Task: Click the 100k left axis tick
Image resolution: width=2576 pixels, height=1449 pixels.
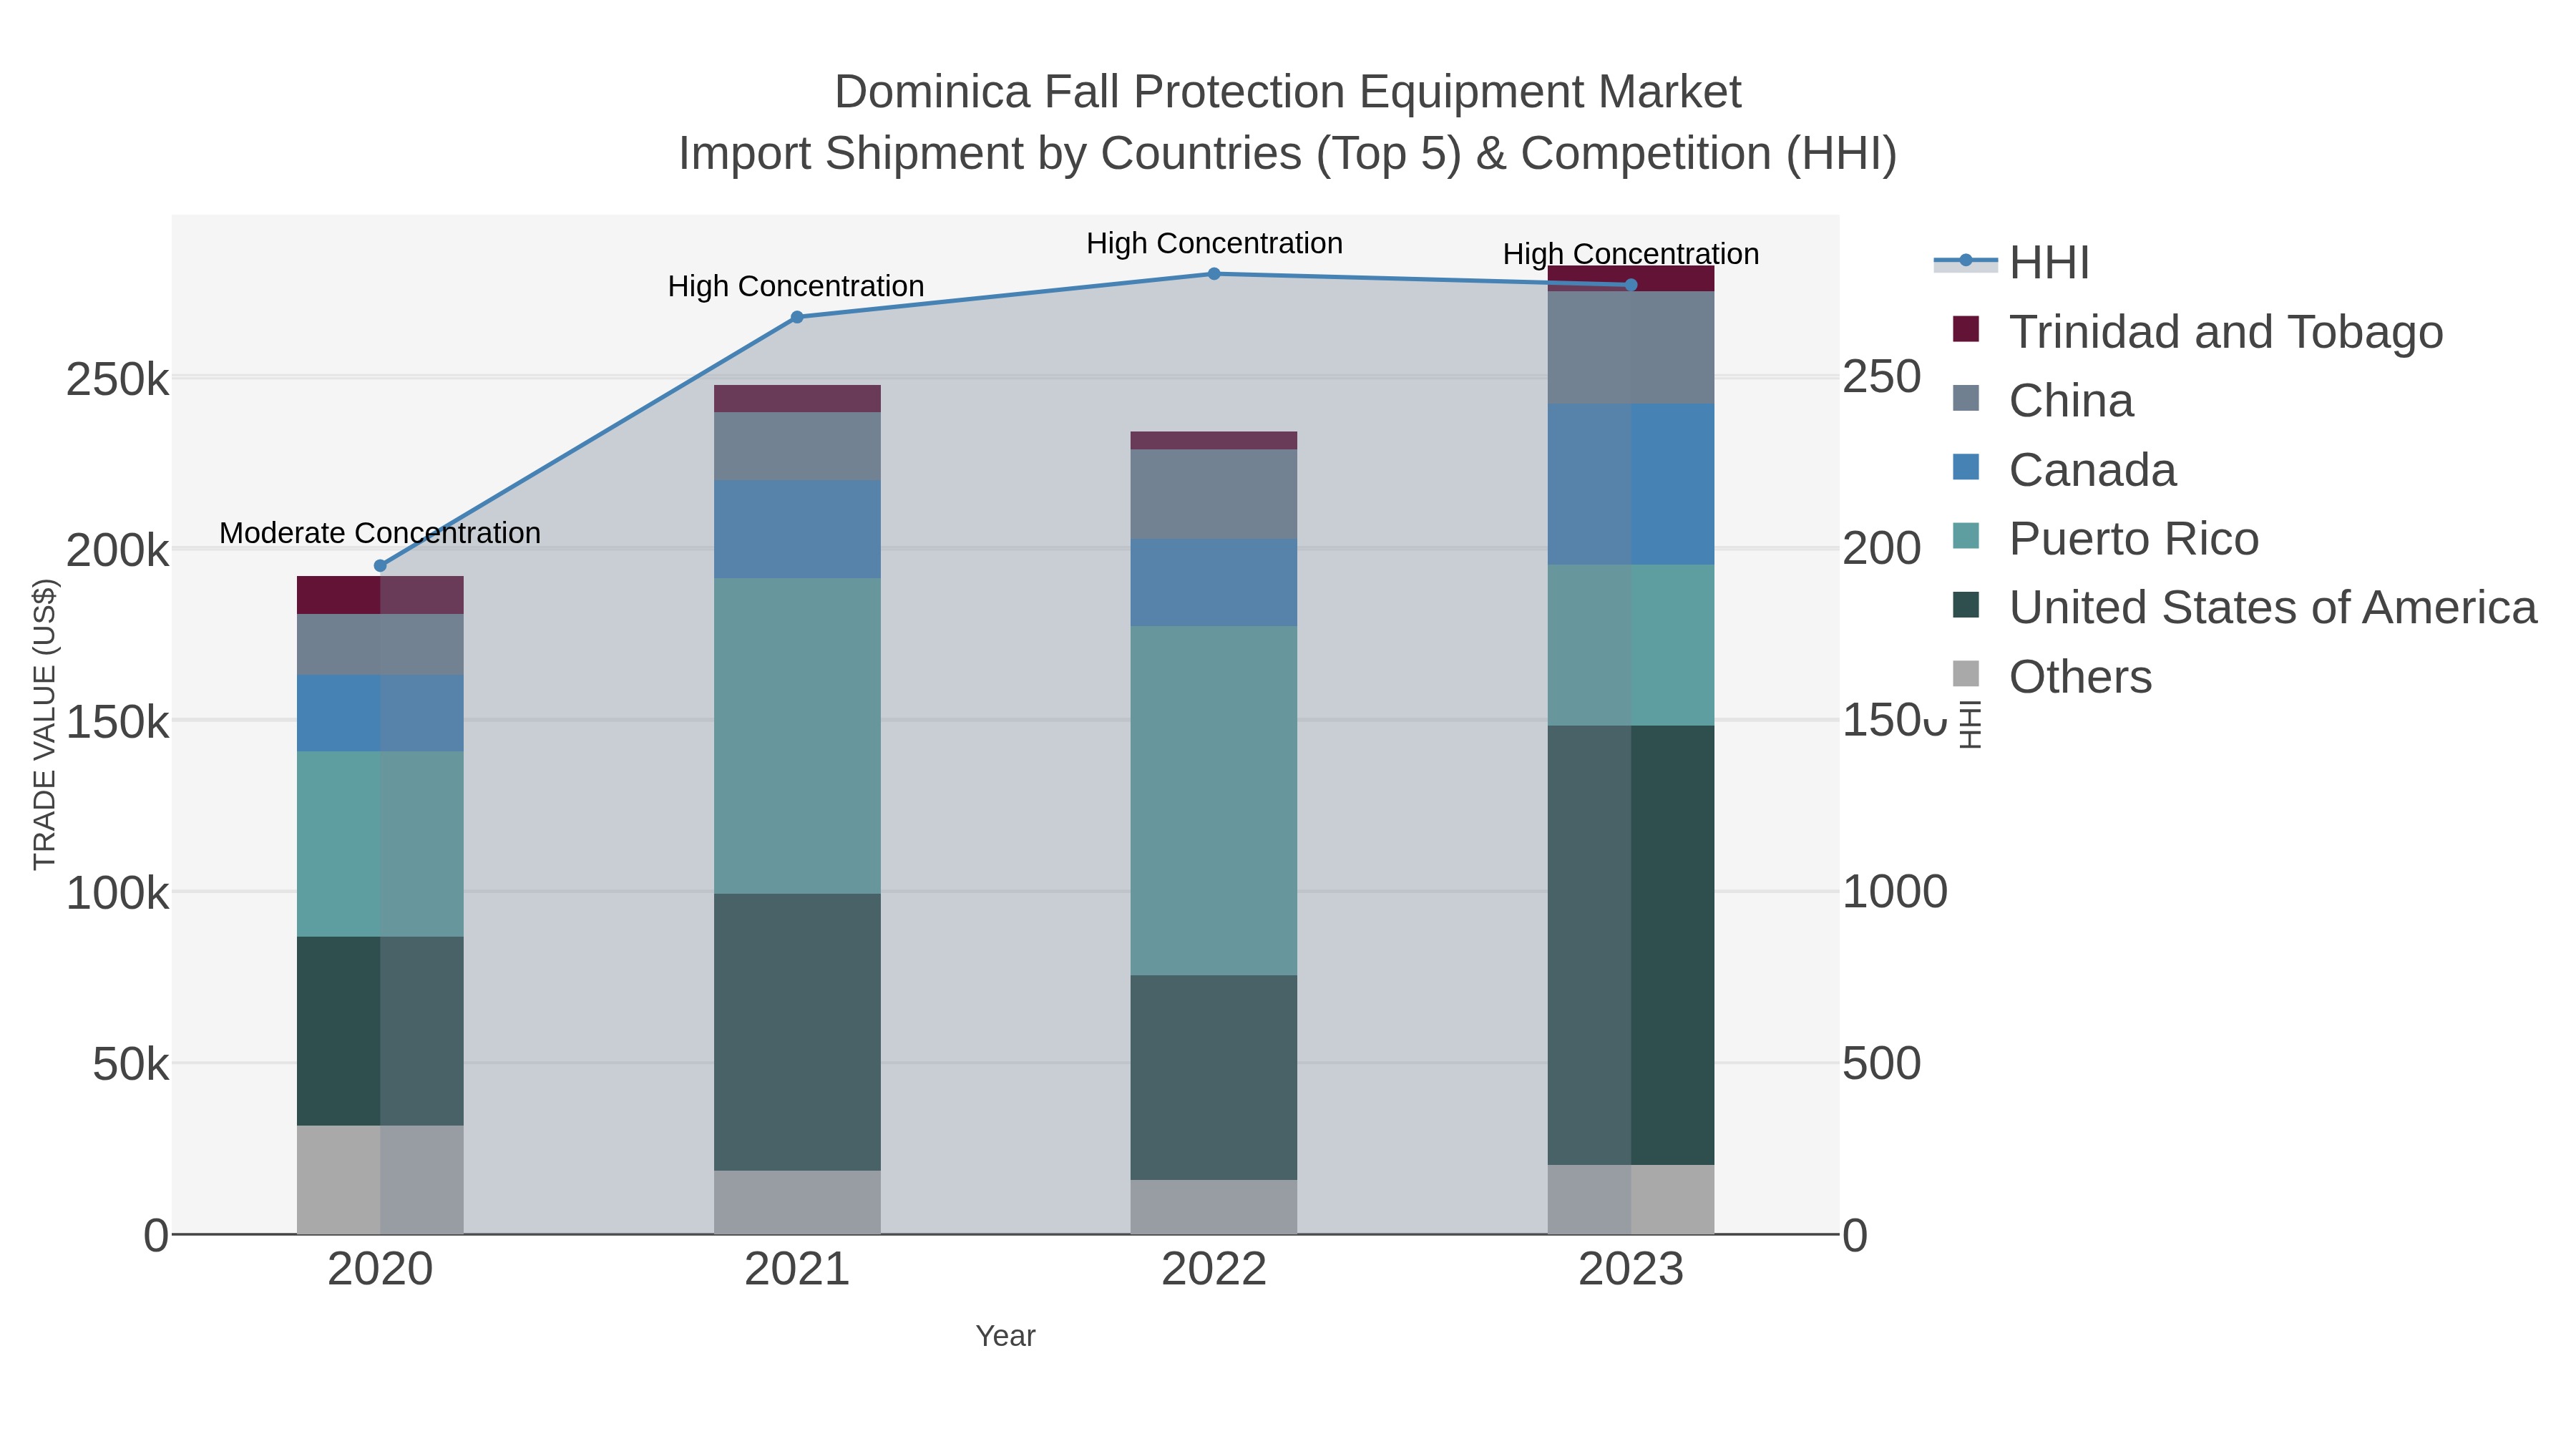Action: [118, 892]
